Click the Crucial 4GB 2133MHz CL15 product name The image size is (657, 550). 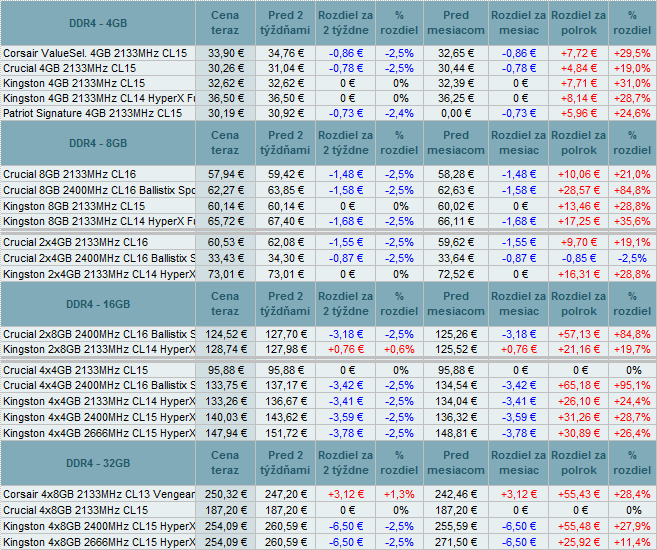tap(70, 68)
